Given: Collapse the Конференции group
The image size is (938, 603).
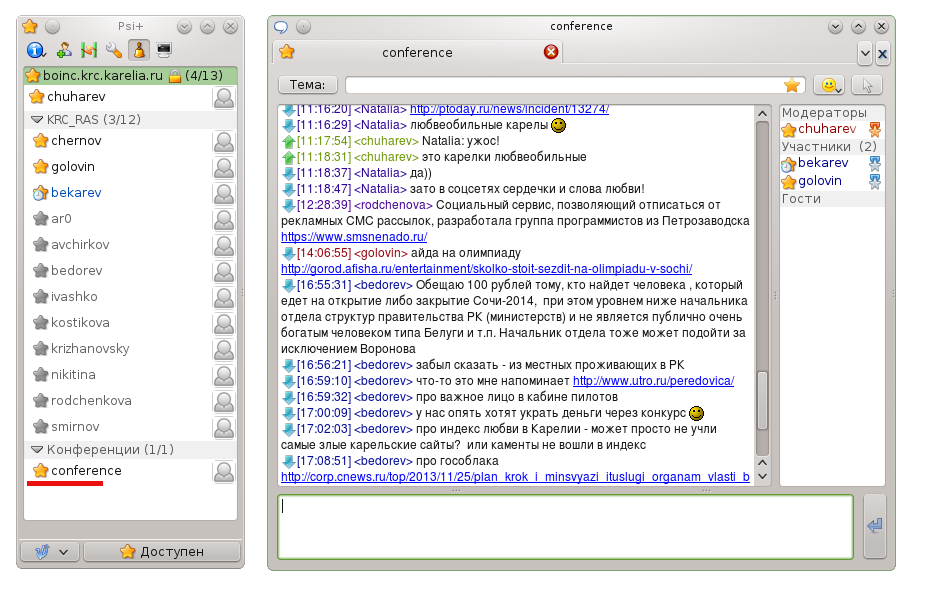Looking at the screenshot, I should tap(37, 450).
